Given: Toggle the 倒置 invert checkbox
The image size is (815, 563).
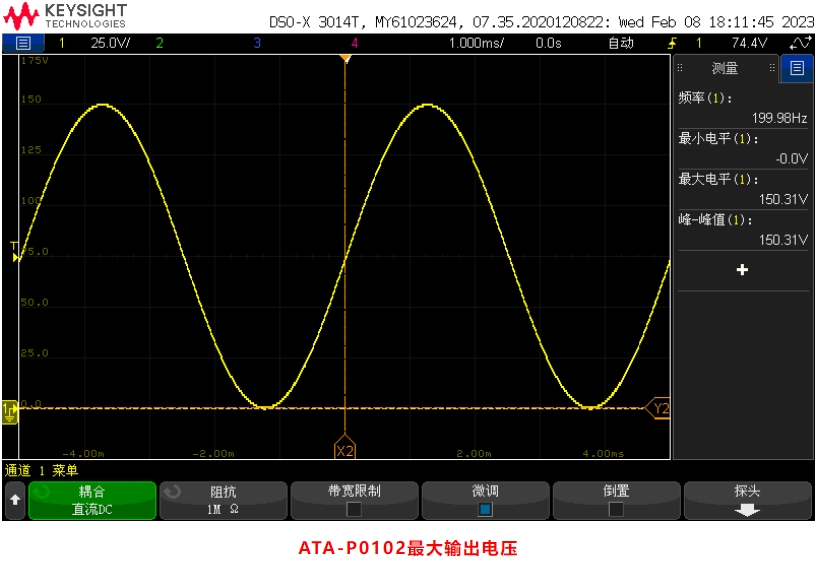Looking at the screenshot, I should pyautogui.click(x=616, y=509).
